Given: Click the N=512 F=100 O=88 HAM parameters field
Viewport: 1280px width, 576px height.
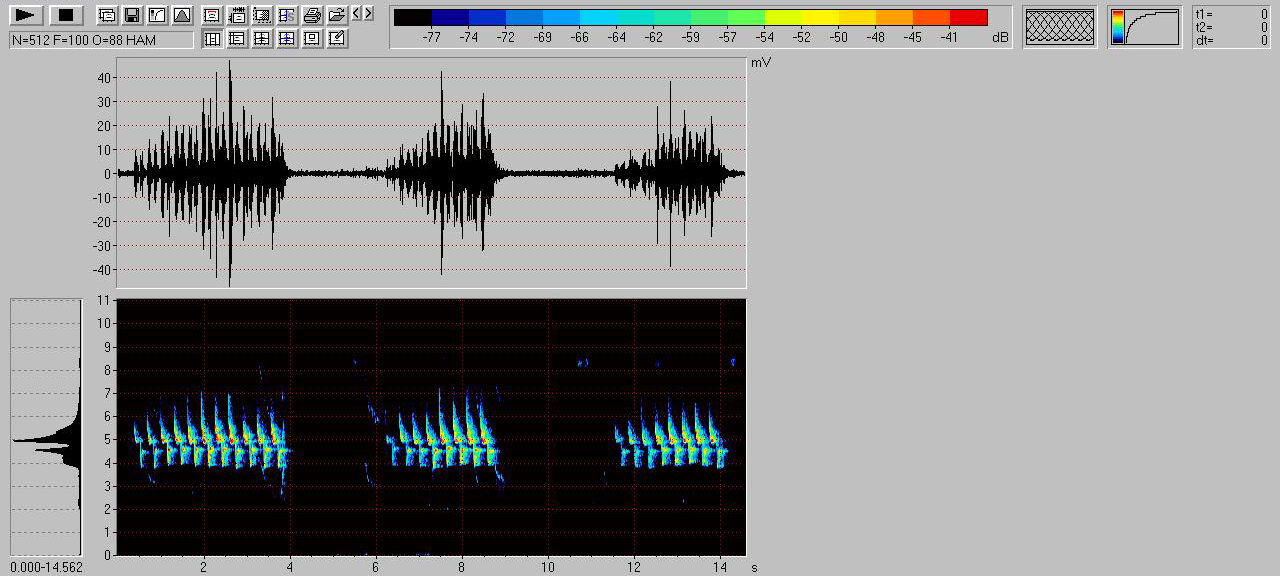Looking at the screenshot, I should point(101,40).
